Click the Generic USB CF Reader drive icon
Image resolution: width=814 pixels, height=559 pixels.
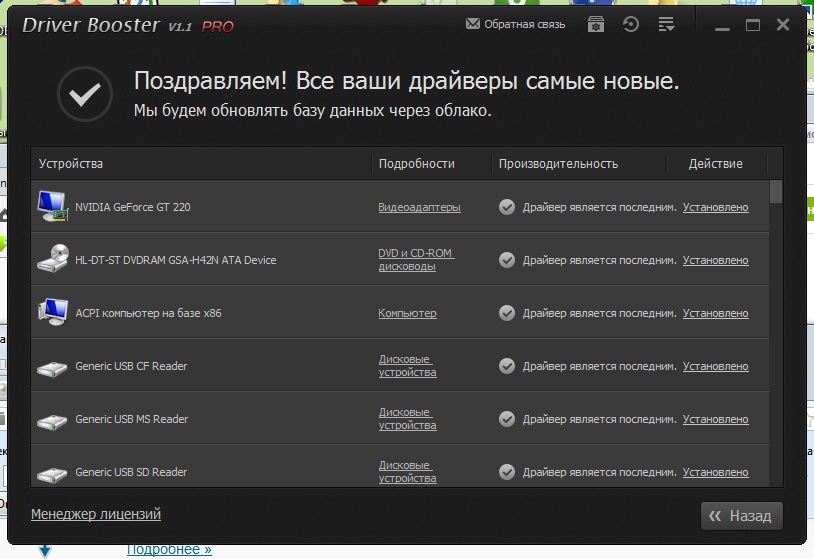[x=52, y=367]
